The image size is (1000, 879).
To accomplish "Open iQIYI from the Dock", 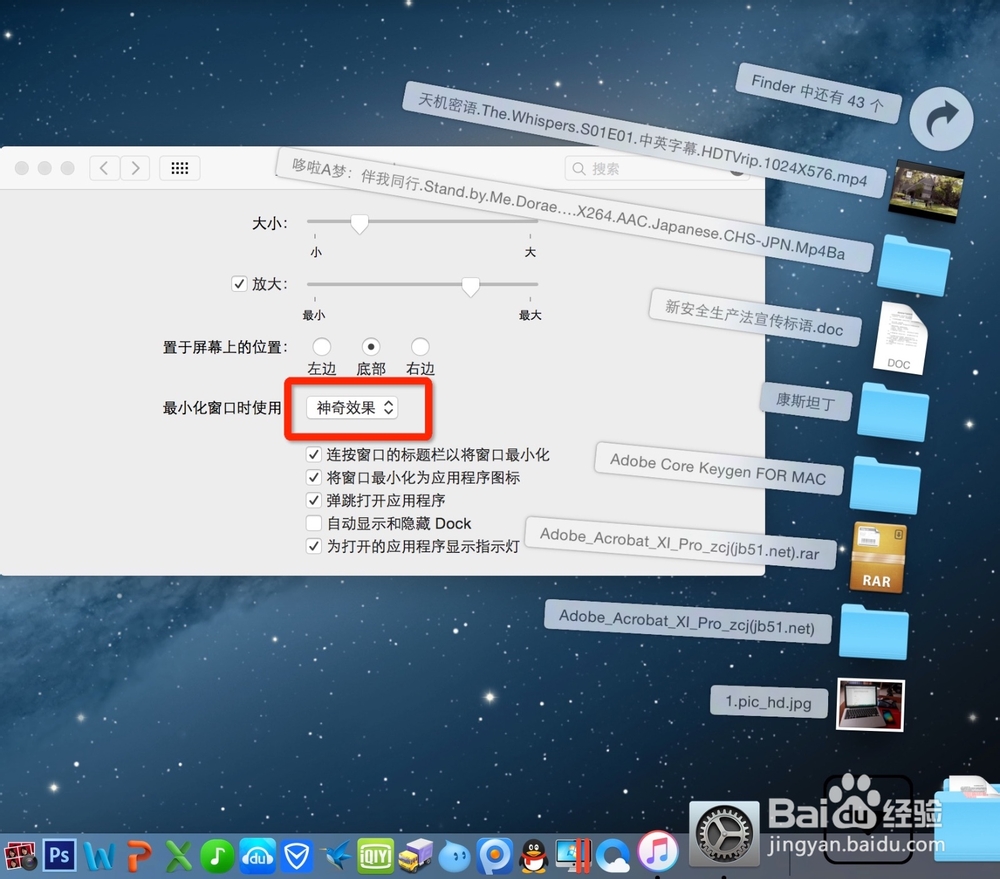I will 375,856.
